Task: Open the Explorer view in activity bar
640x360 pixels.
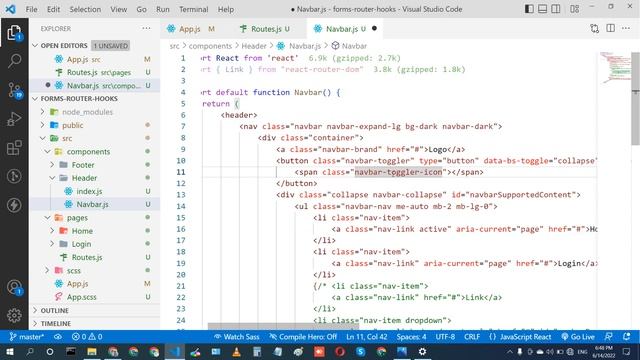Action: pyautogui.click(x=14, y=33)
